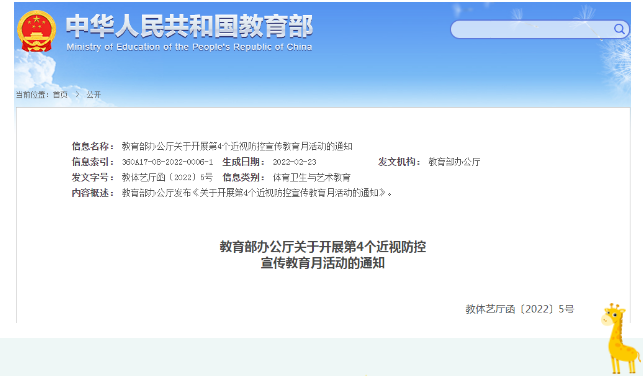Click the breadcrumb arrow between 首页 and 公开
Viewport: 643px width, 376px height.
77,95
